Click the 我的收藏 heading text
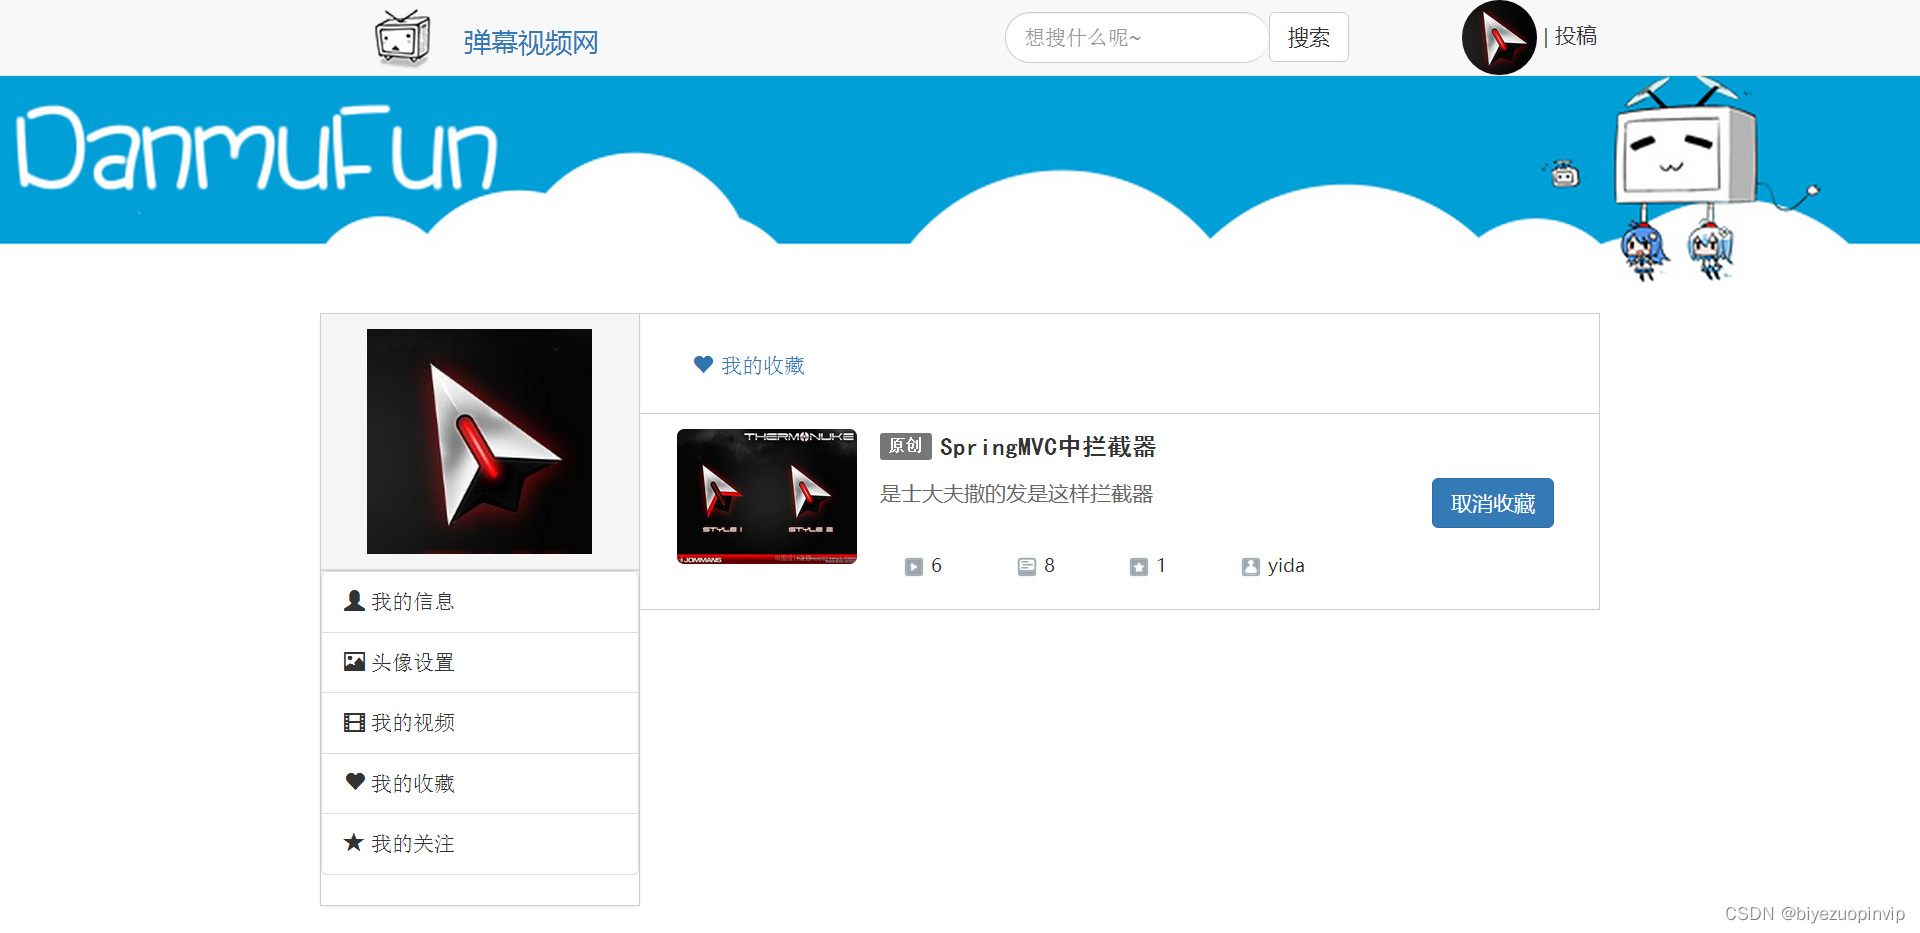The width and height of the screenshot is (1920, 933). [763, 366]
